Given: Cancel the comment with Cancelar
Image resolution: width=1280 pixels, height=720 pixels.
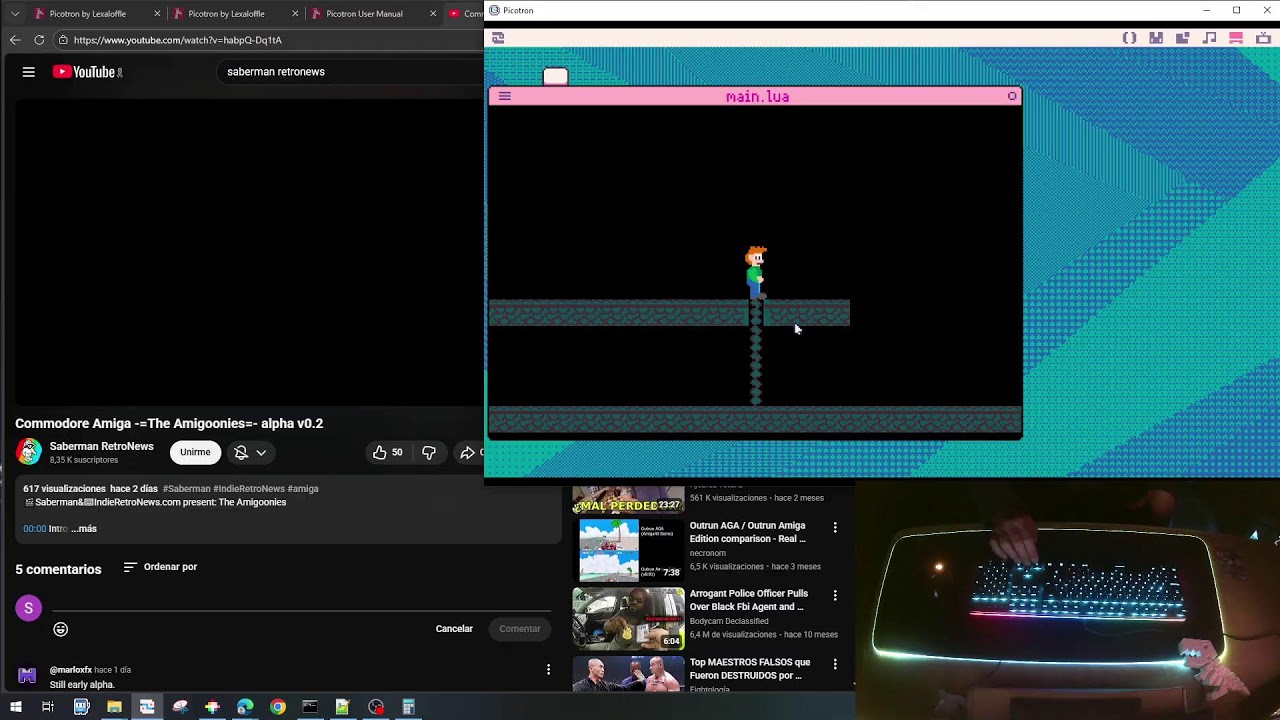Looking at the screenshot, I should click(454, 629).
